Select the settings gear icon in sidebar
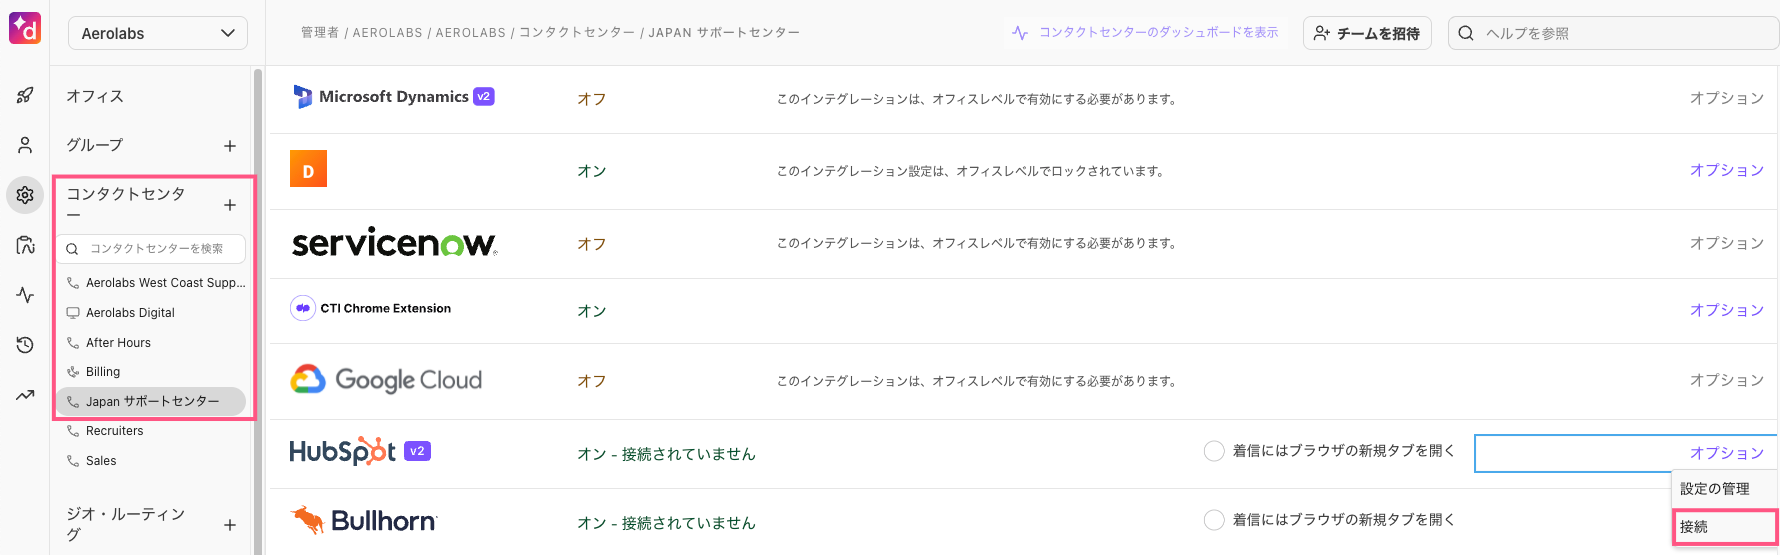 point(25,195)
